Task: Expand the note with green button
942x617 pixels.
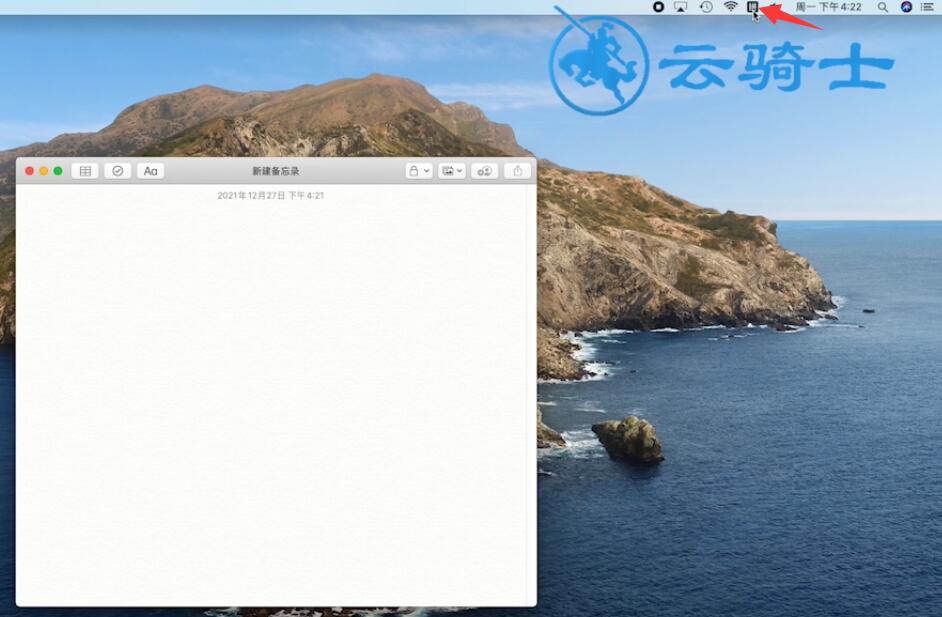Action: click(x=58, y=171)
